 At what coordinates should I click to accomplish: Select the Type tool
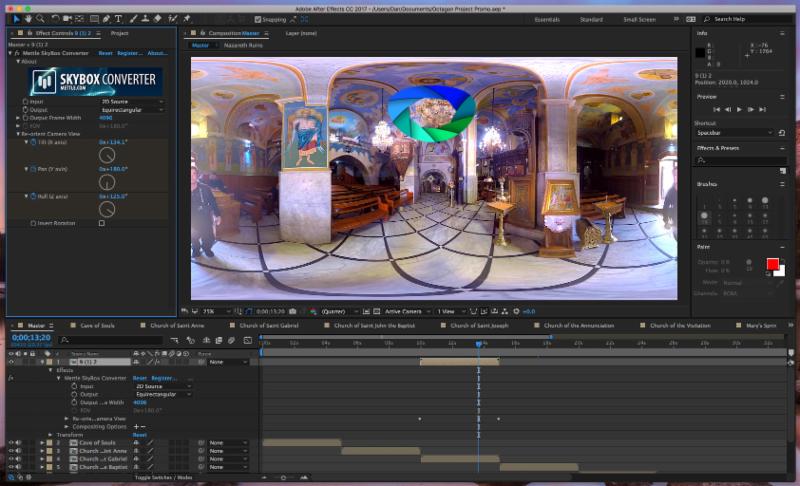click(119, 19)
